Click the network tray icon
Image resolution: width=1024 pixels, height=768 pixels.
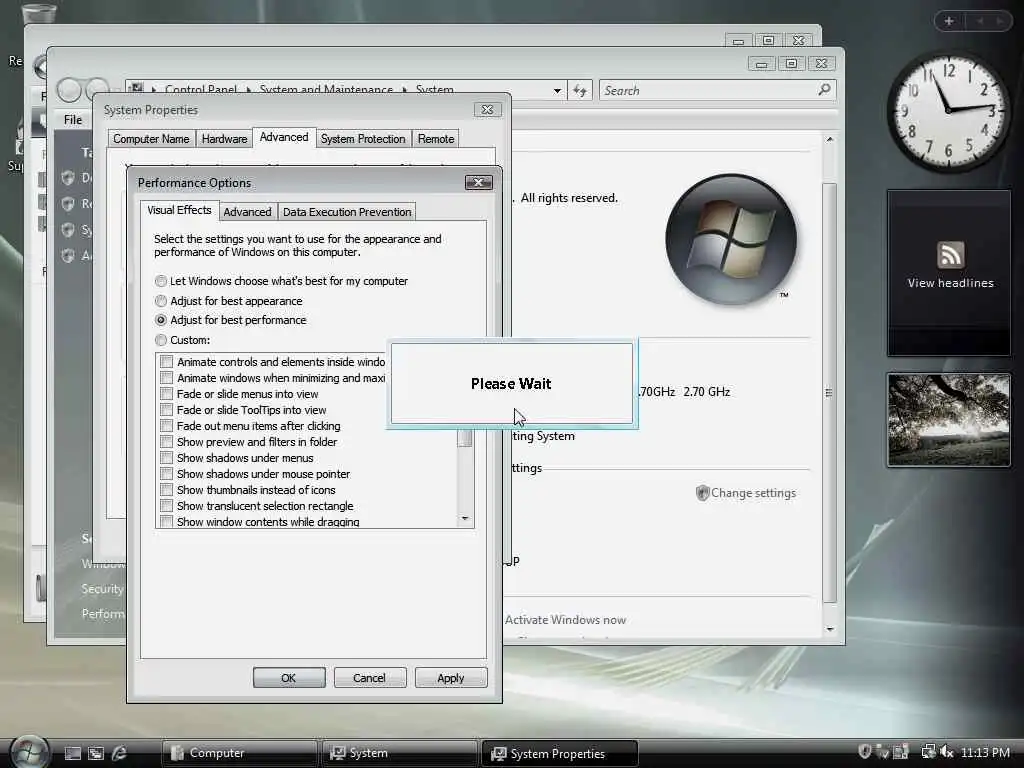928,752
